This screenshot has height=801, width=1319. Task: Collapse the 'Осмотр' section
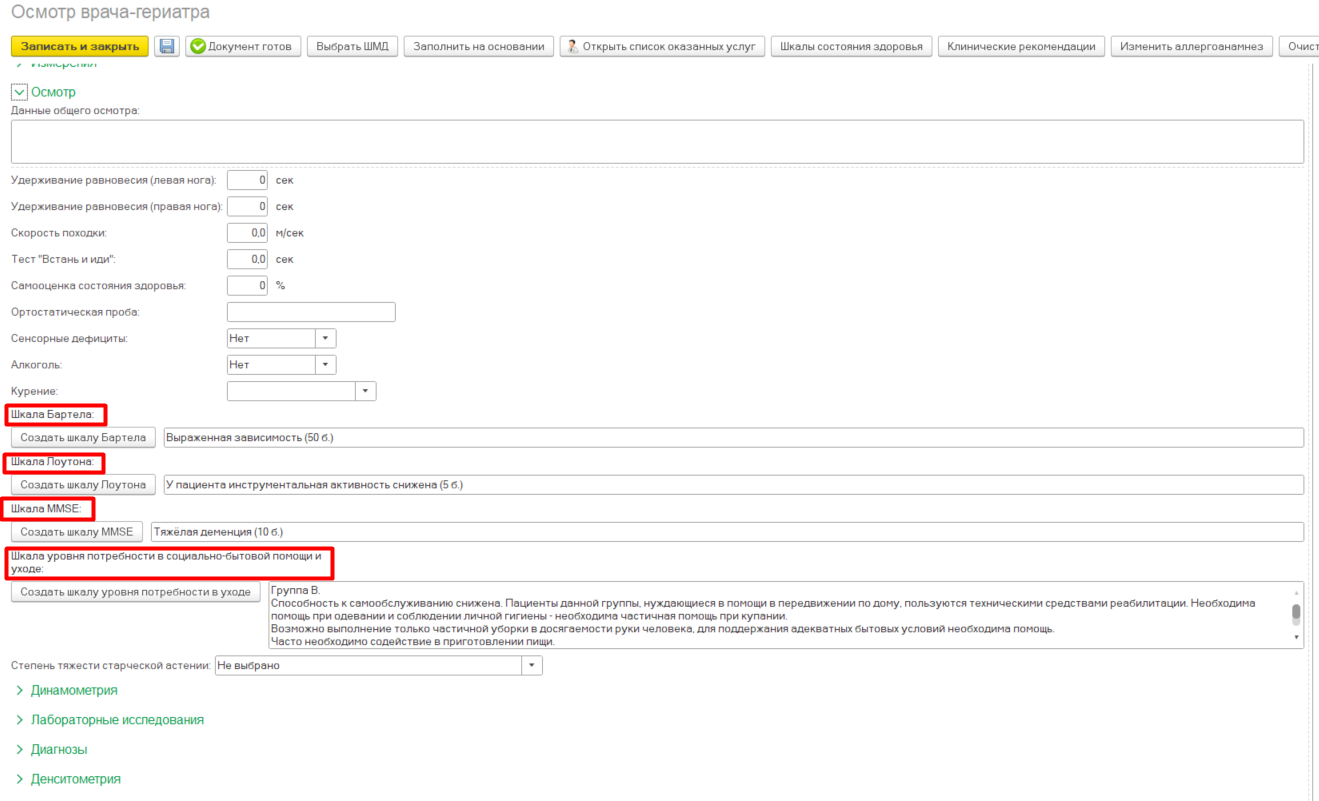pos(19,92)
